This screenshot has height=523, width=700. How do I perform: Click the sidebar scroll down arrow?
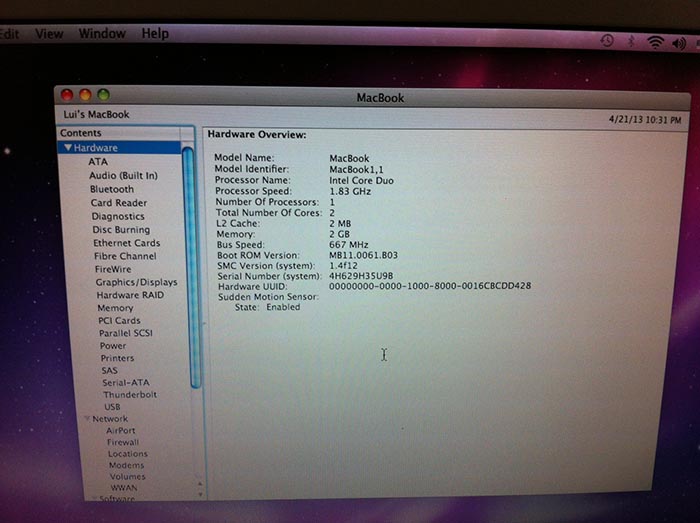click(x=200, y=494)
